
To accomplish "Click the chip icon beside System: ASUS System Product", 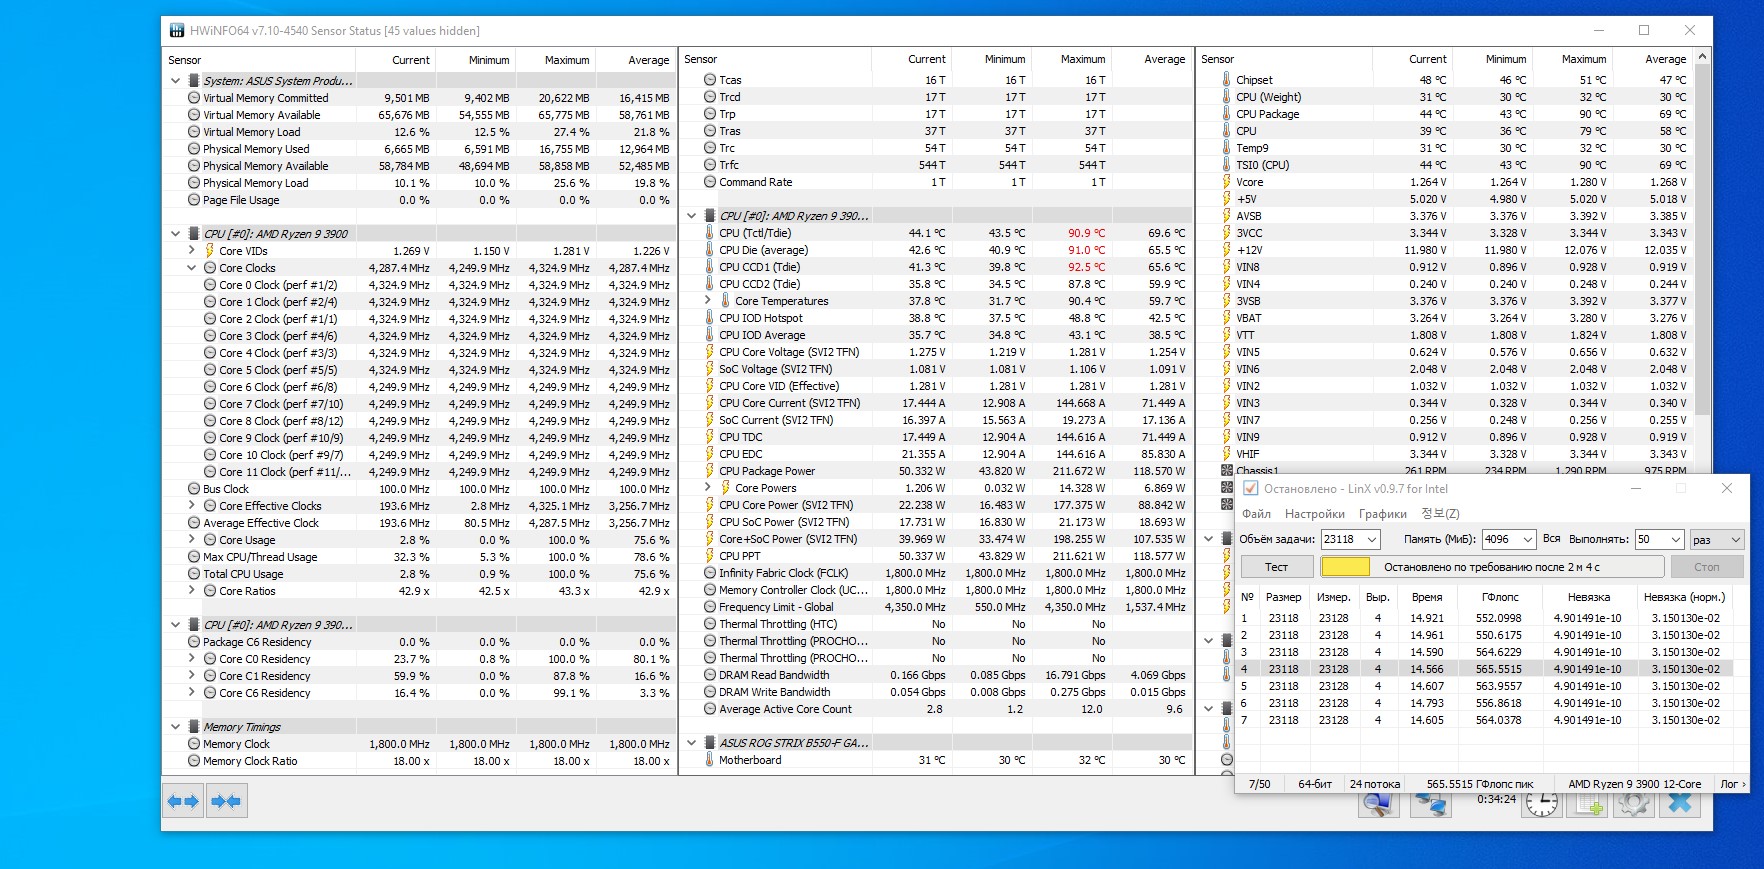I will click(194, 81).
